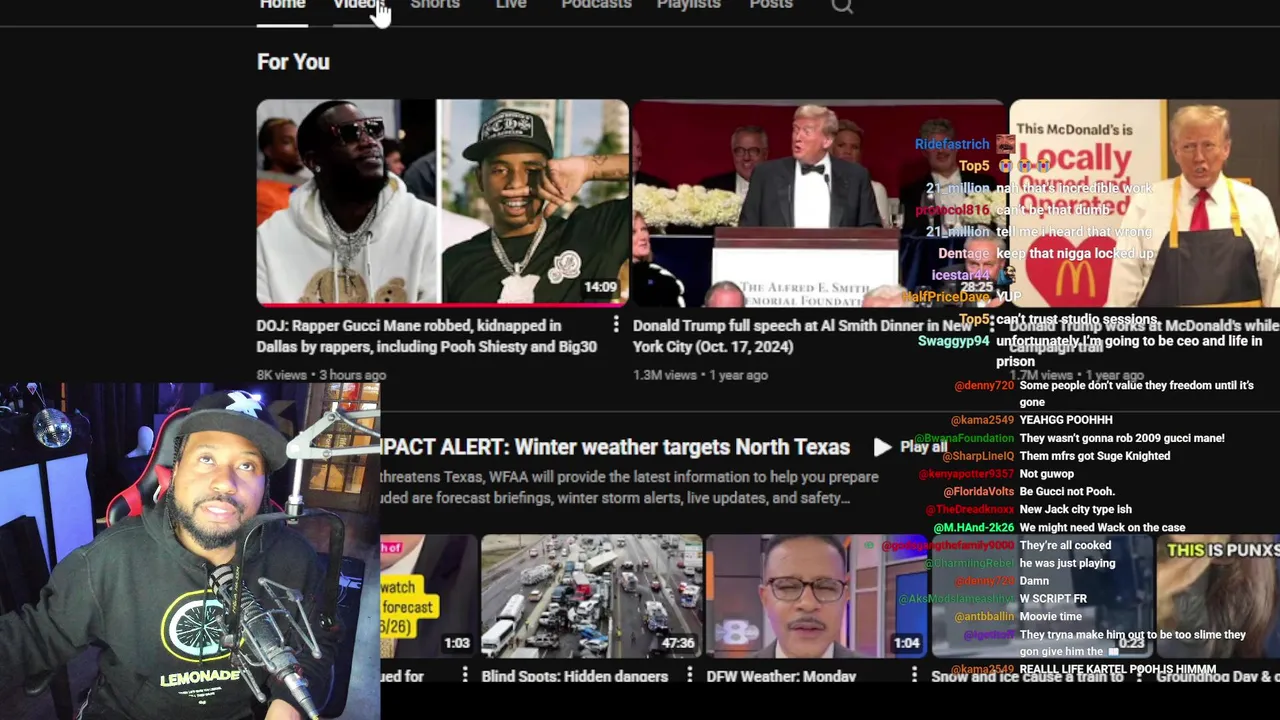1280x720 pixels.
Task: Open the Trump Al Smith Dinner thumbnail
Action: (x=818, y=202)
